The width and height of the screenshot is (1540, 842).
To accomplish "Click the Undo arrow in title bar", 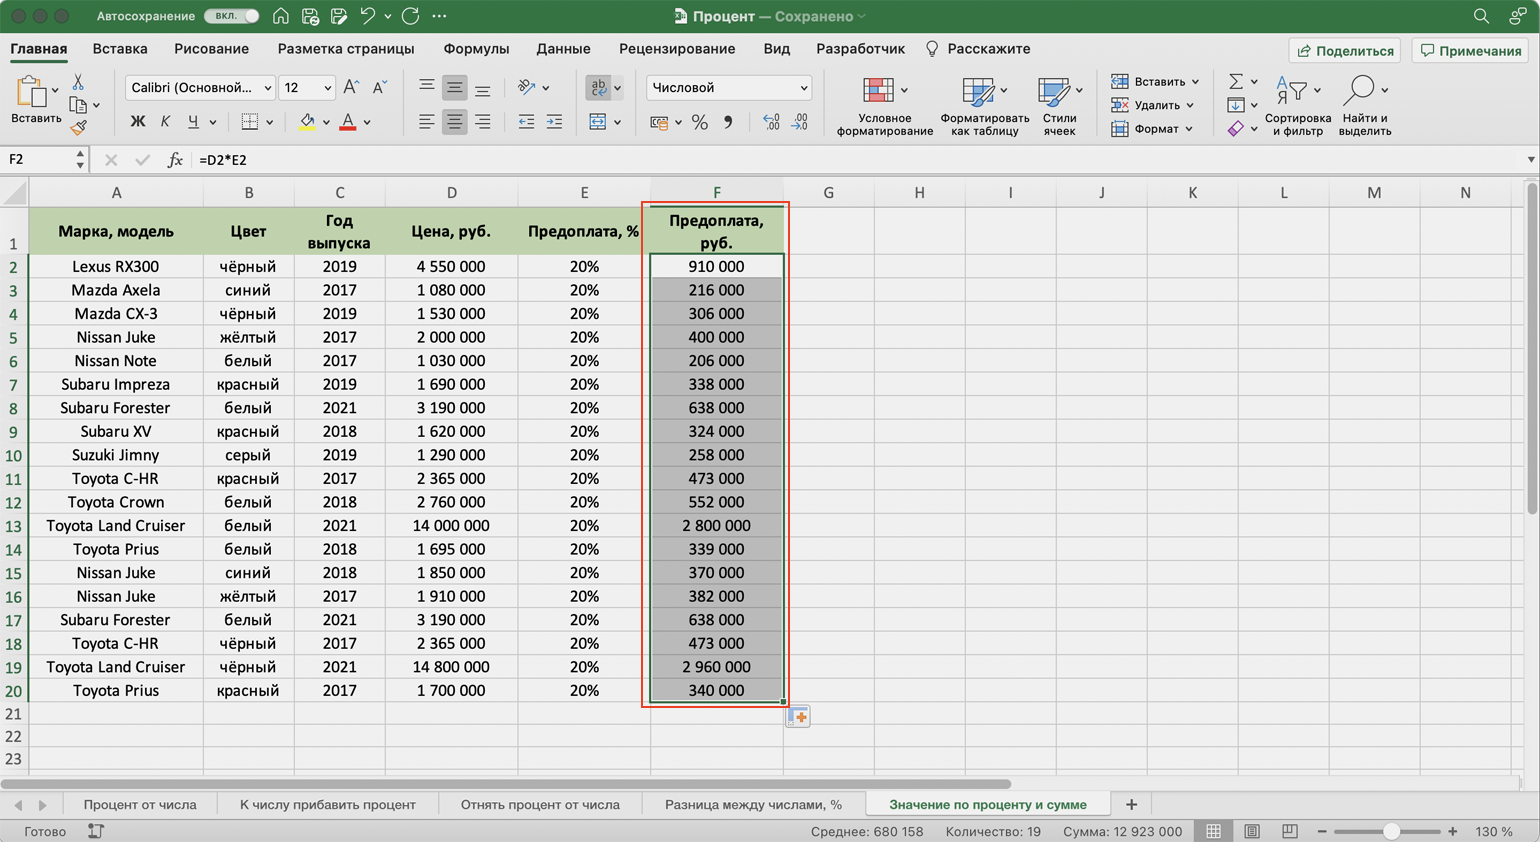I will [367, 16].
